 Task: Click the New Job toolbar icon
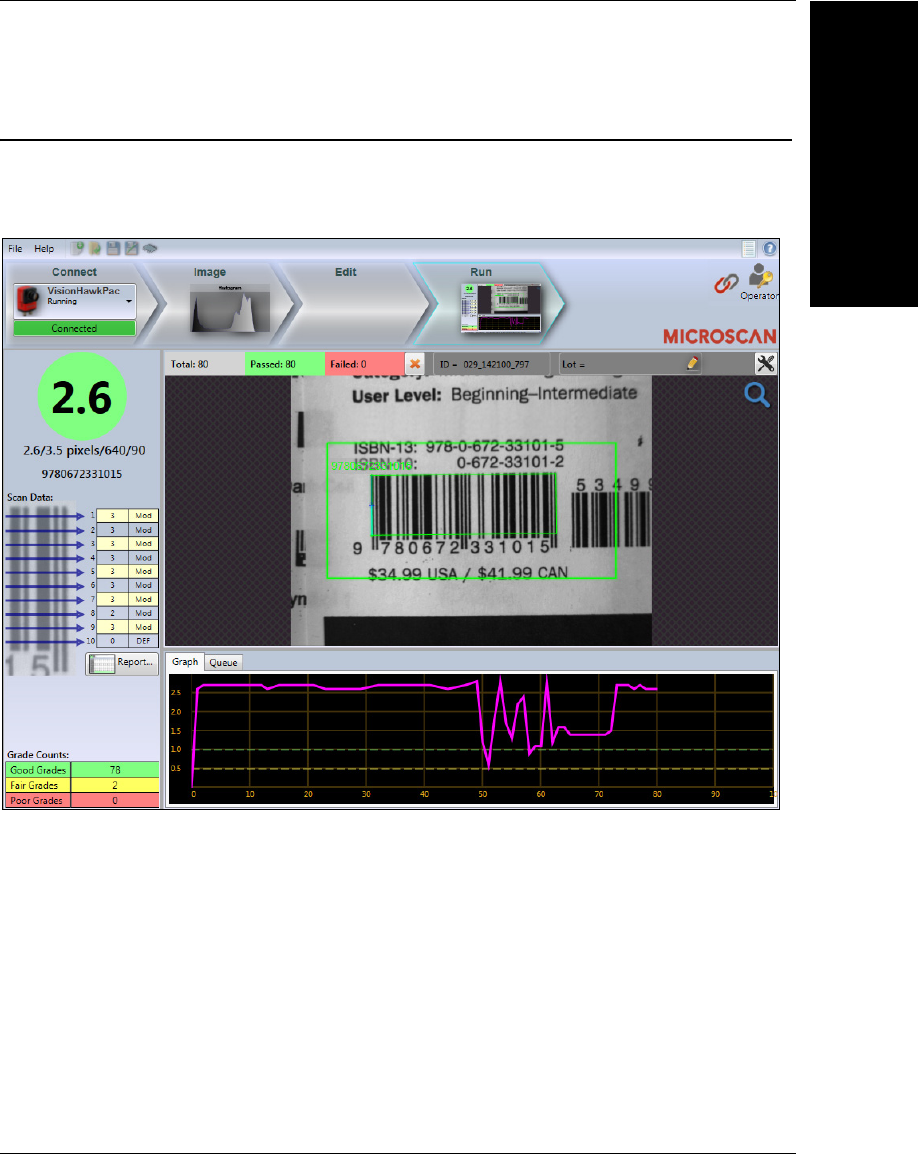point(77,249)
